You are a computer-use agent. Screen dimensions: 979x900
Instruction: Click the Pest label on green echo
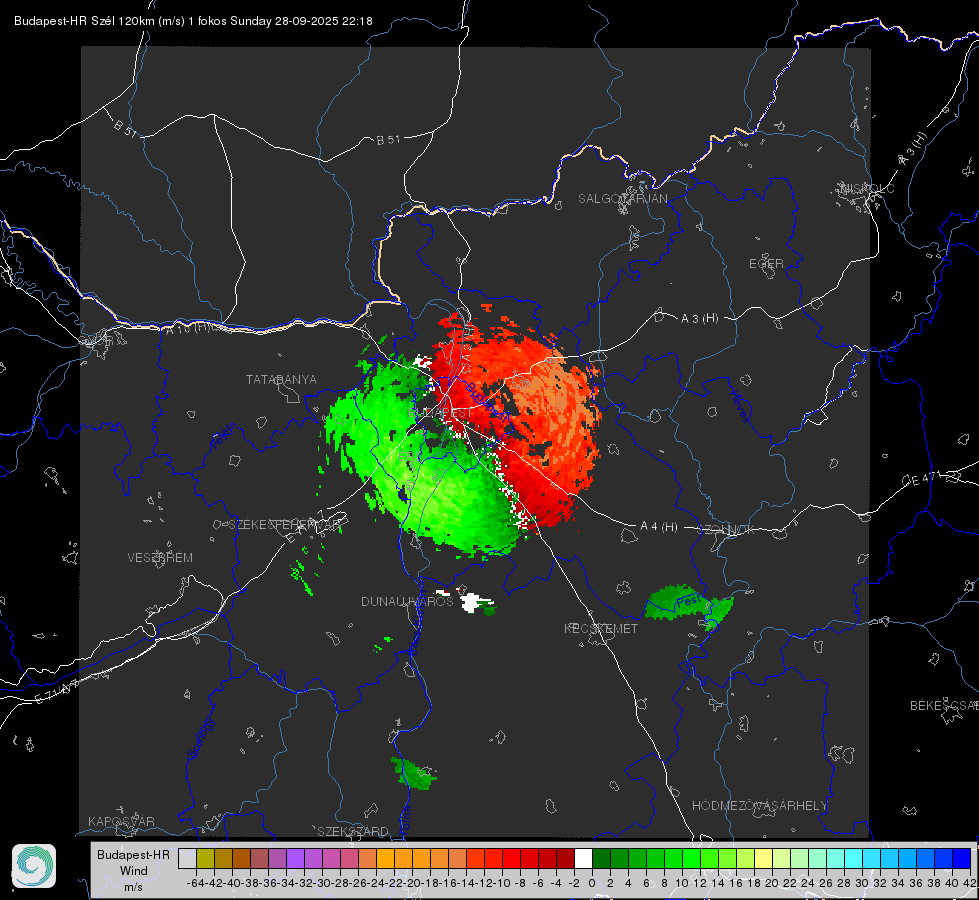tap(689, 601)
